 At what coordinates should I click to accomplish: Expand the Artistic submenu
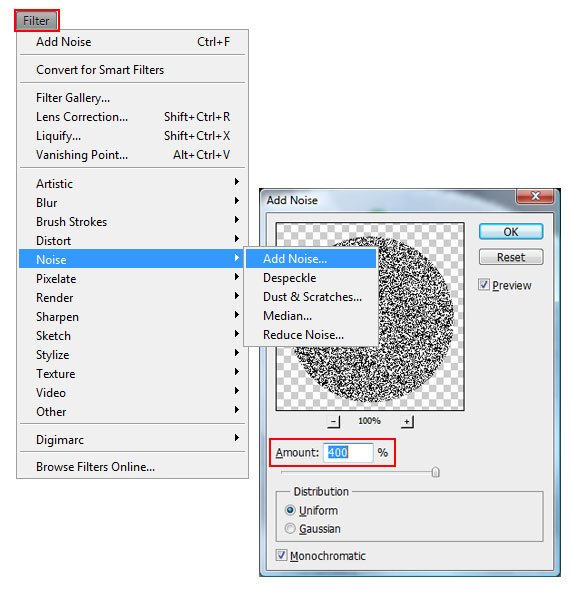tap(133, 184)
